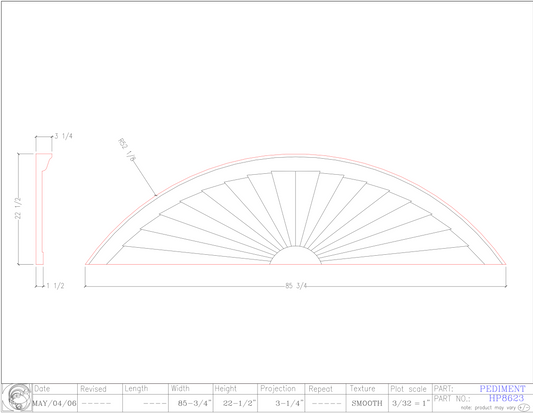Click the 'Plot scale' column header
The image size is (533, 413).
(x=408, y=389)
